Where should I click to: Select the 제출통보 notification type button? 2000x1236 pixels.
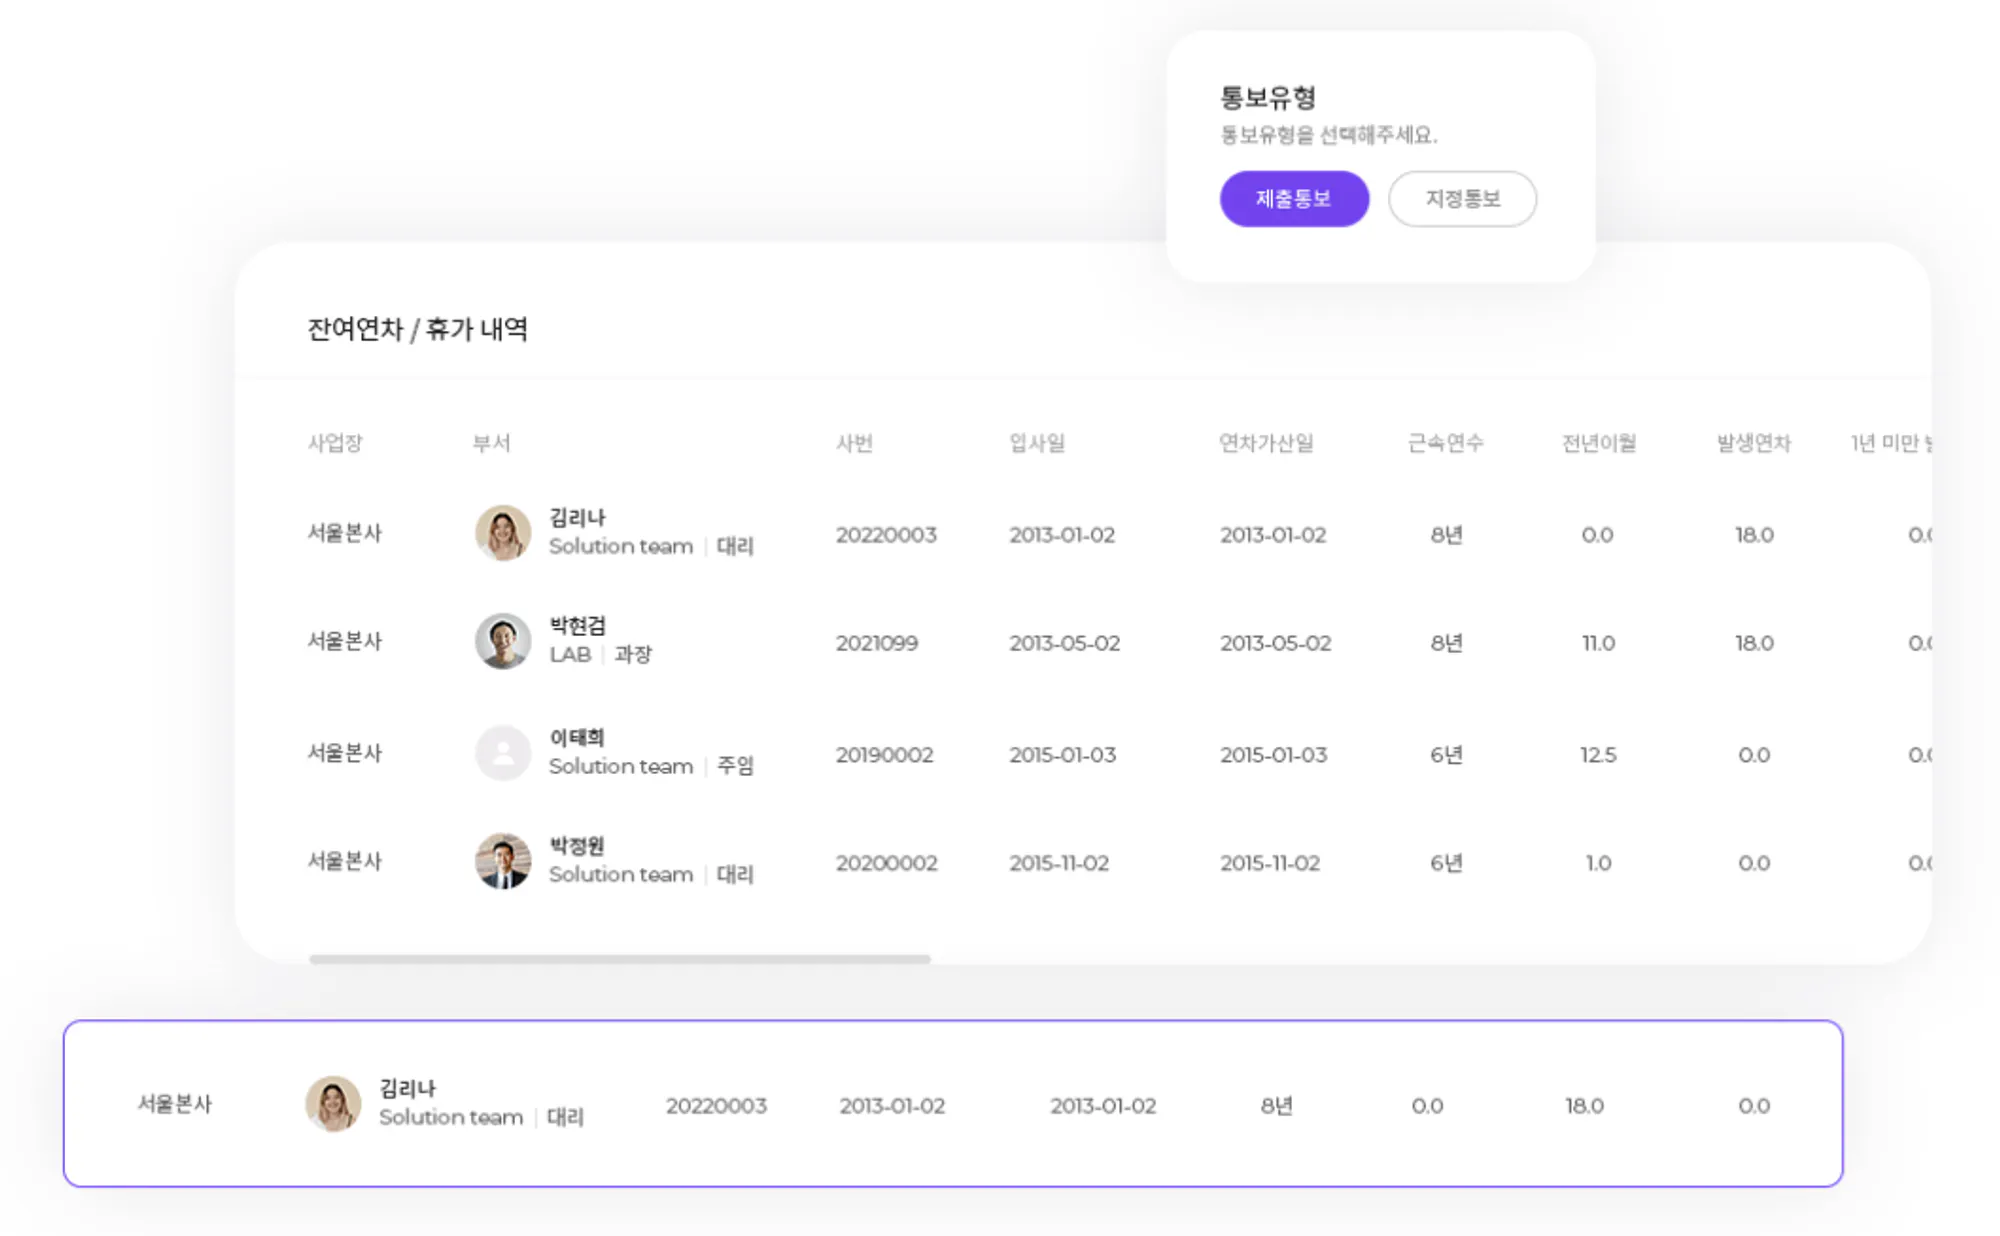pyautogui.click(x=1294, y=199)
